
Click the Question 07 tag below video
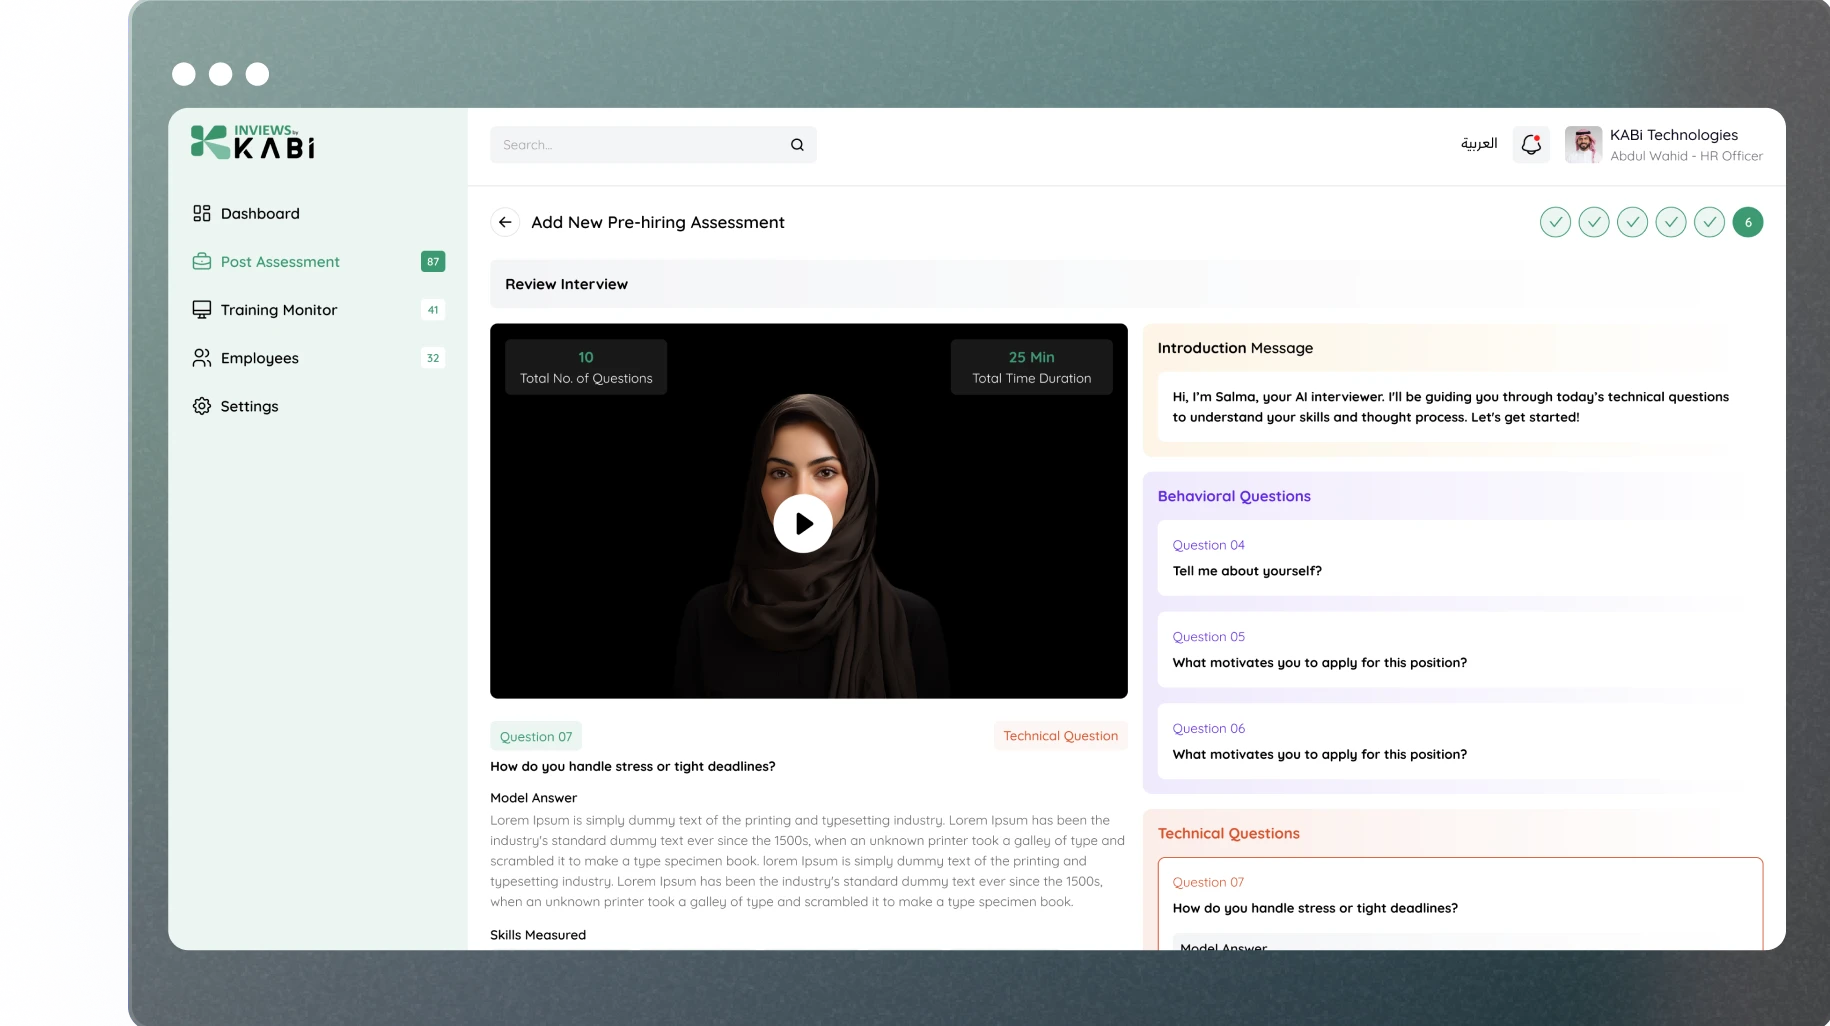click(x=536, y=736)
